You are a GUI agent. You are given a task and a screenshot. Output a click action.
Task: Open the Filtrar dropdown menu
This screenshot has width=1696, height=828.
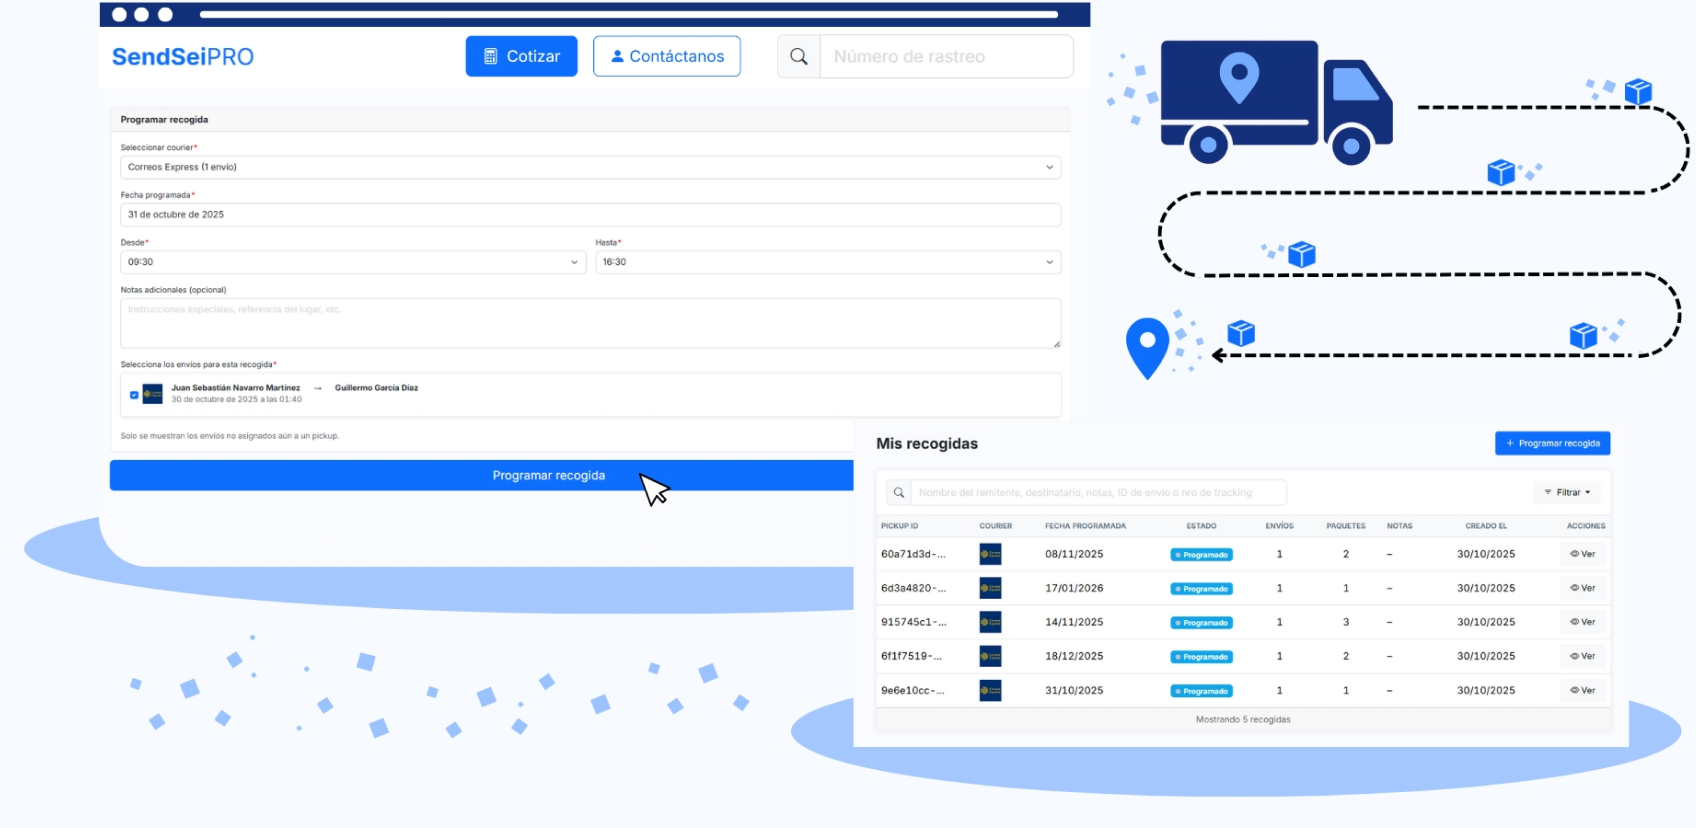1567,493
